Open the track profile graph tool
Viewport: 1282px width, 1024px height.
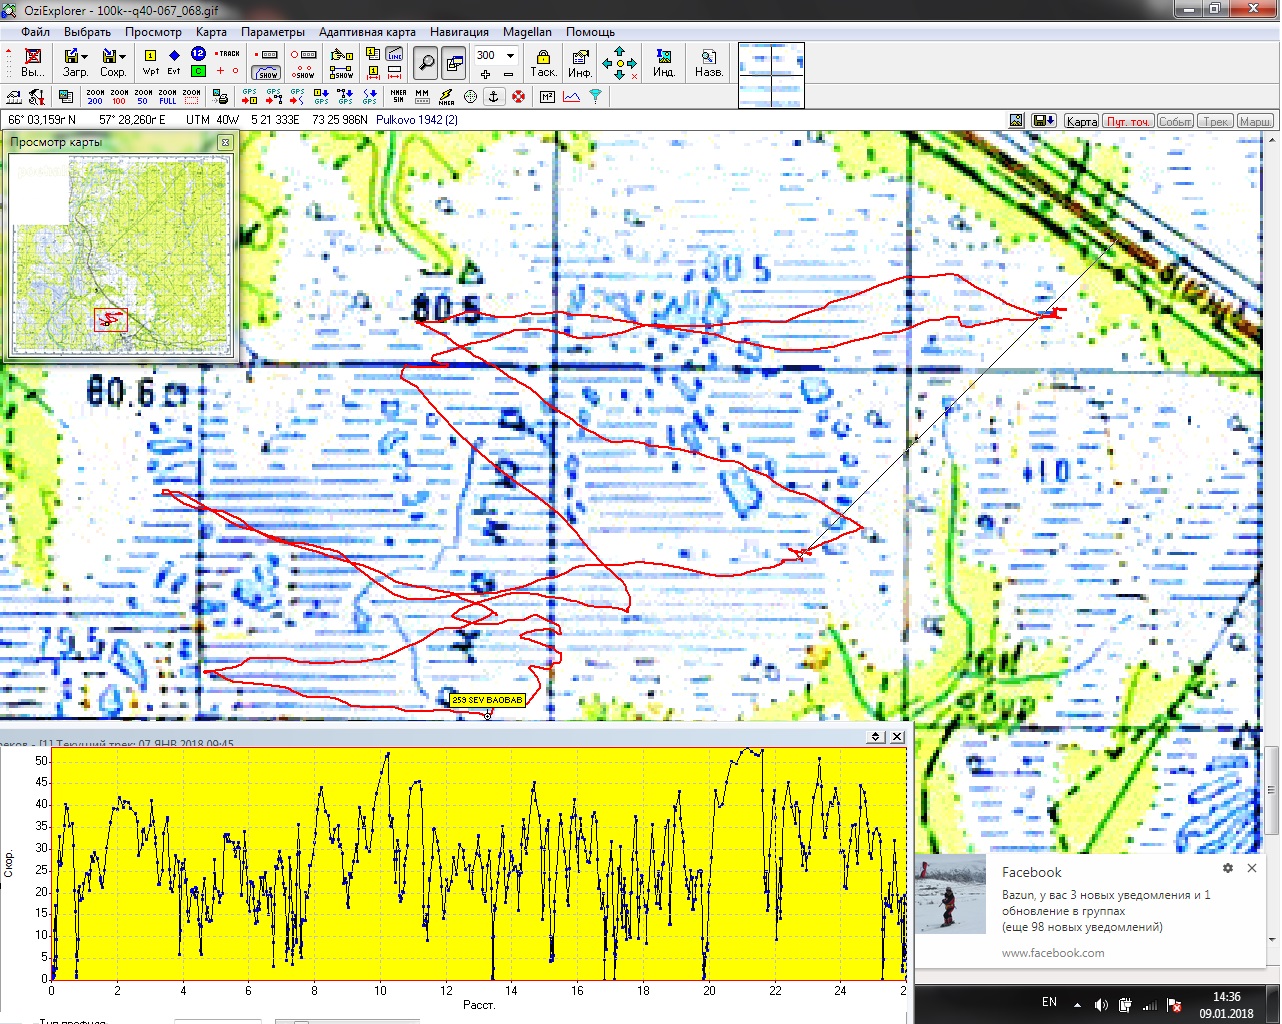coord(571,97)
